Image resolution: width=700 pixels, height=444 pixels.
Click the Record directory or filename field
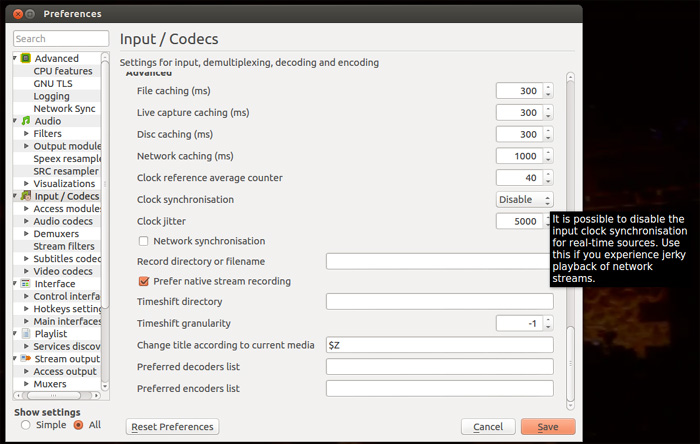pyautogui.click(x=439, y=261)
